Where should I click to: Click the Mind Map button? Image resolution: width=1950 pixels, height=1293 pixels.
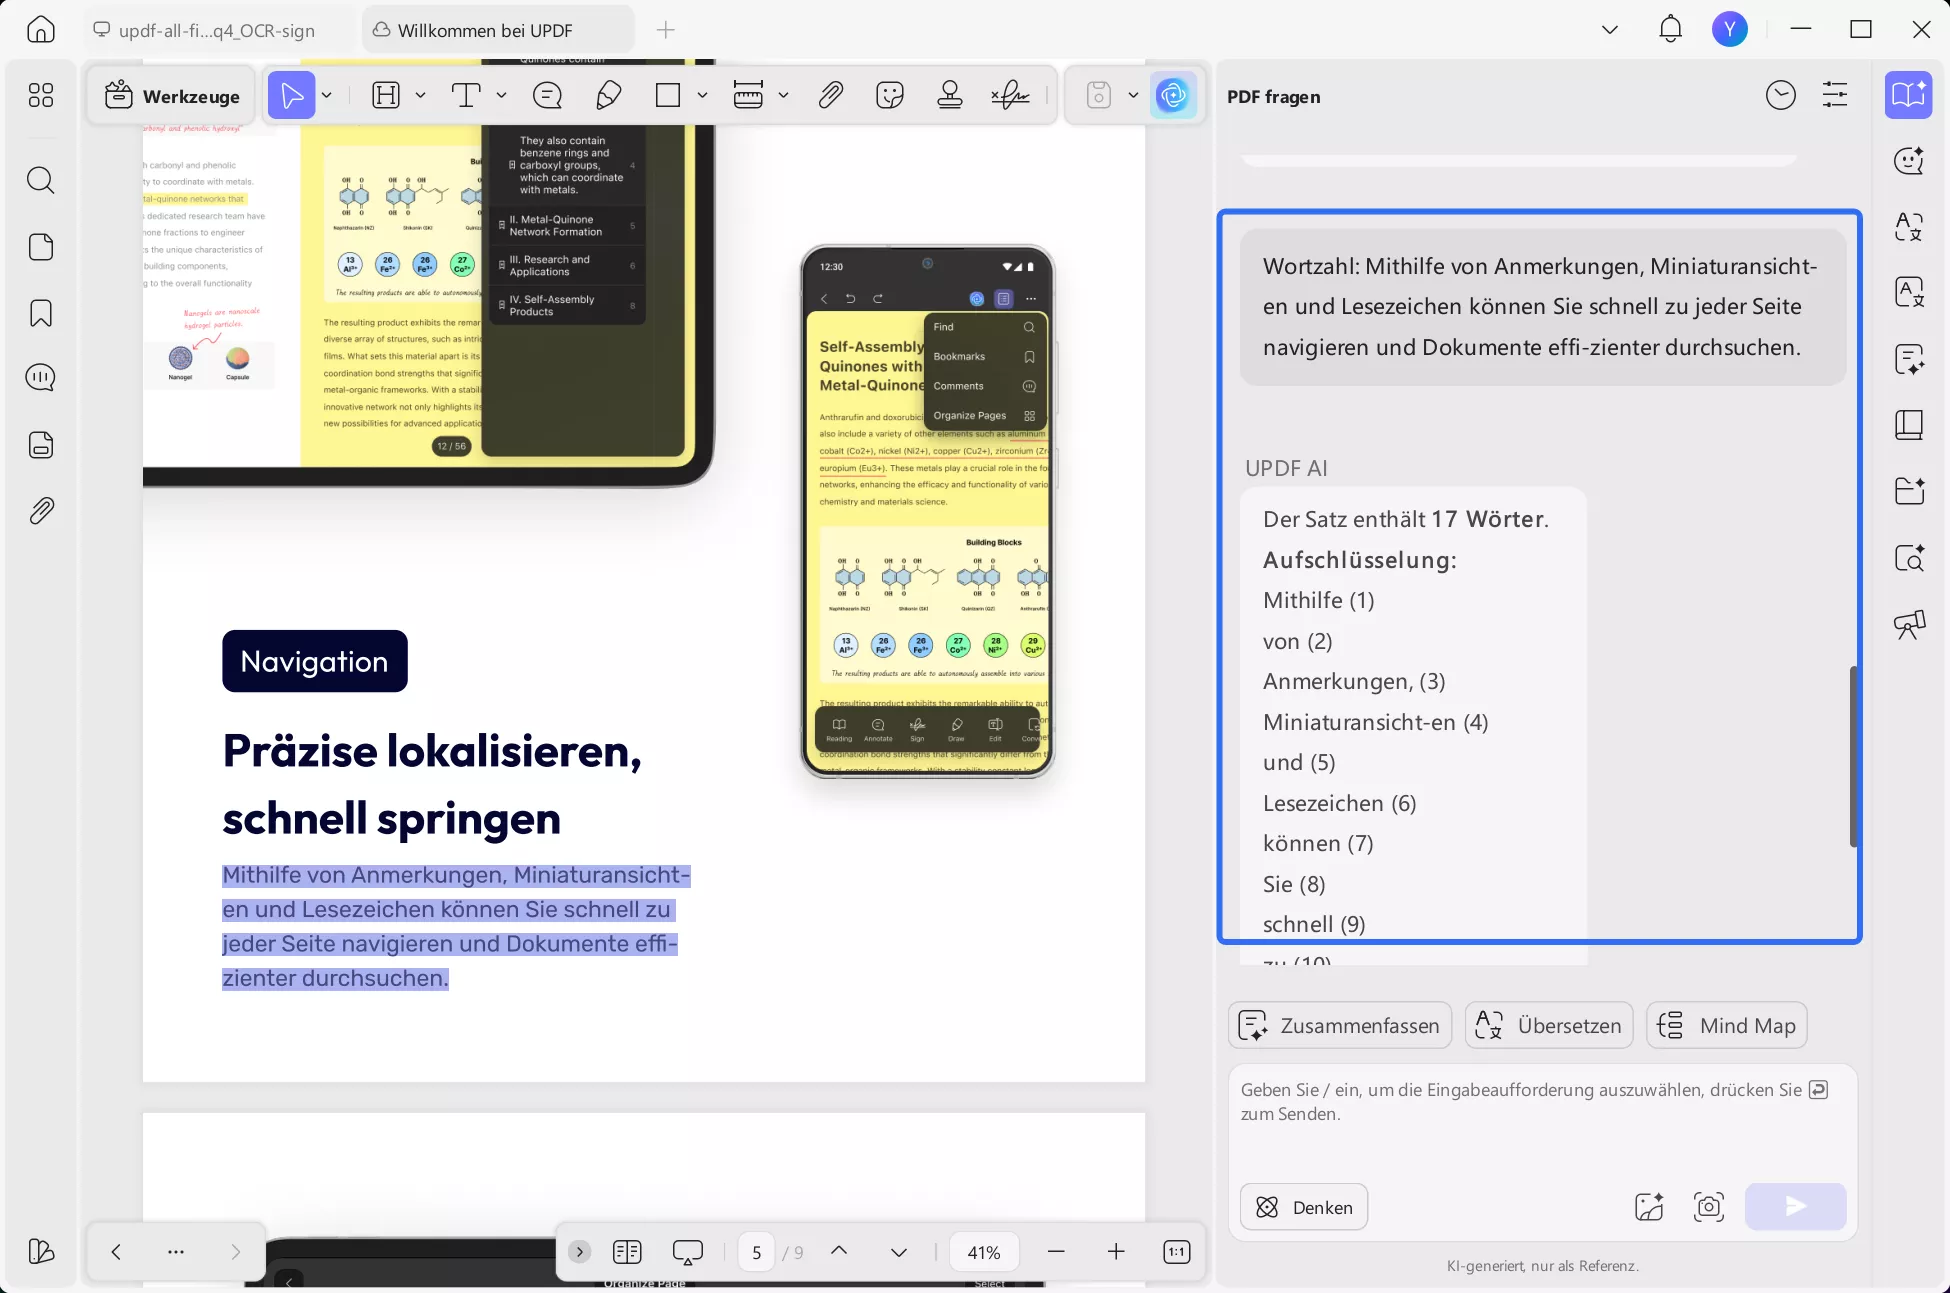pos(1726,1025)
